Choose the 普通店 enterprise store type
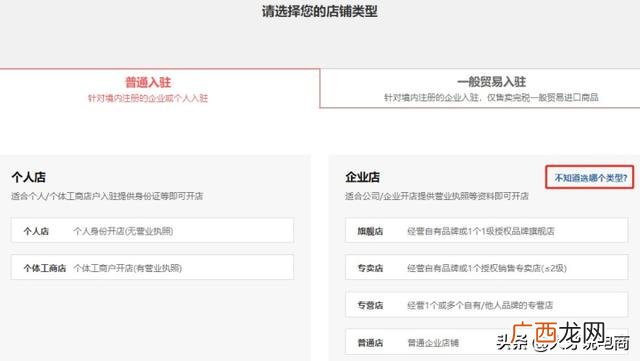 click(487, 342)
